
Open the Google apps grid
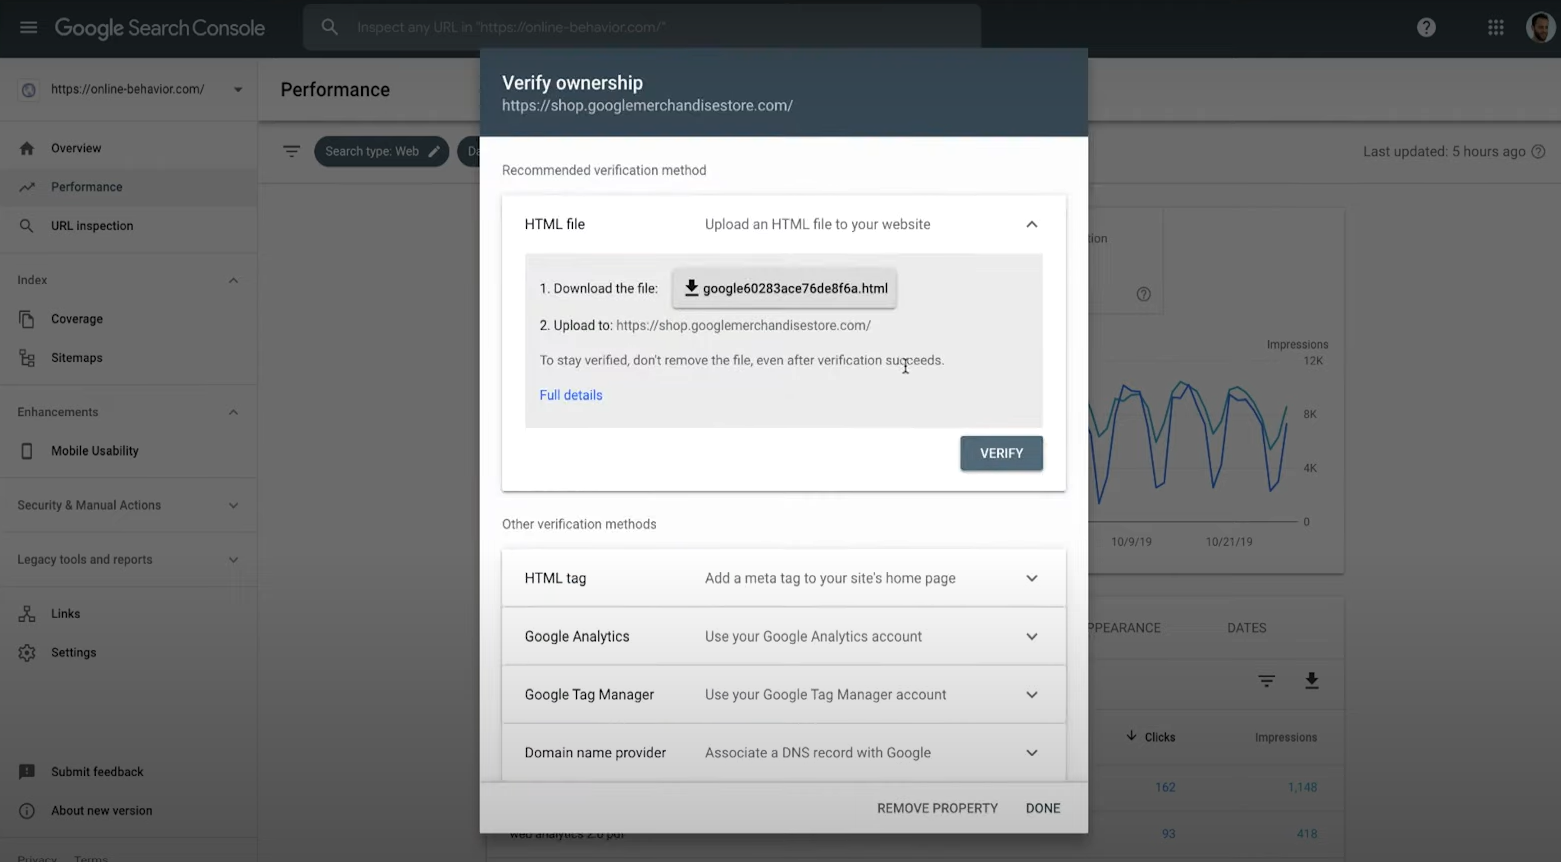[x=1495, y=28]
